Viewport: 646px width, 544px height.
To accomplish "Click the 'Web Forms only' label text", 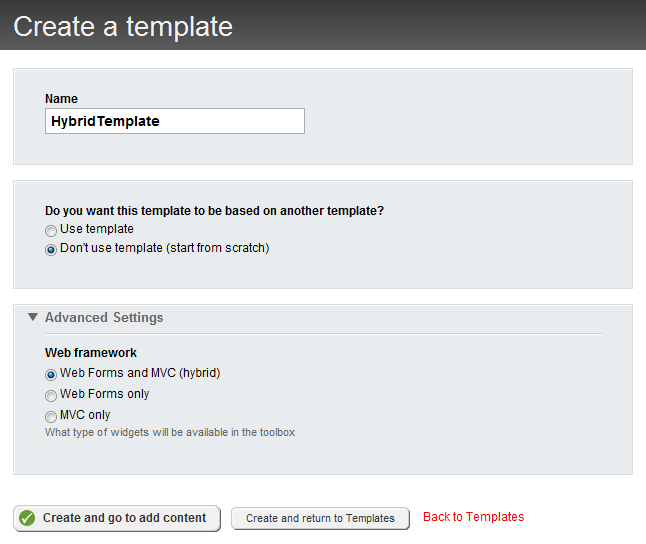I will [105, 394].
